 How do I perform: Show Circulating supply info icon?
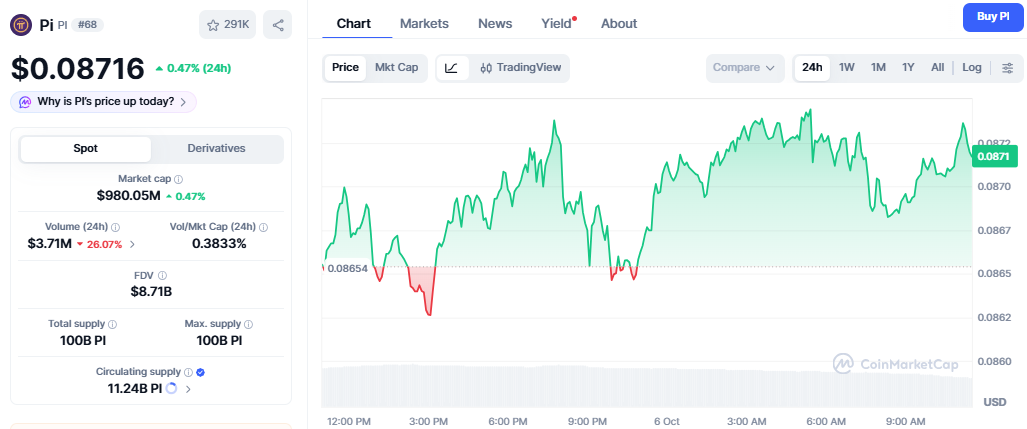click(188, 372)
